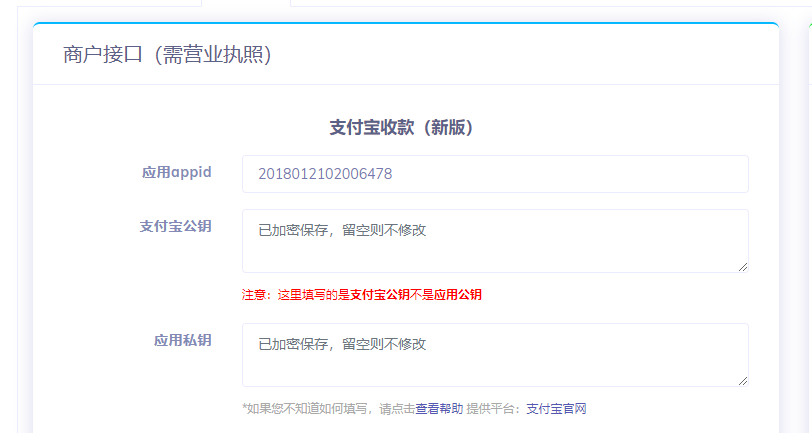Select the 支付宝收款（新版）heading text
812x433 pixels.
point(401,127)
